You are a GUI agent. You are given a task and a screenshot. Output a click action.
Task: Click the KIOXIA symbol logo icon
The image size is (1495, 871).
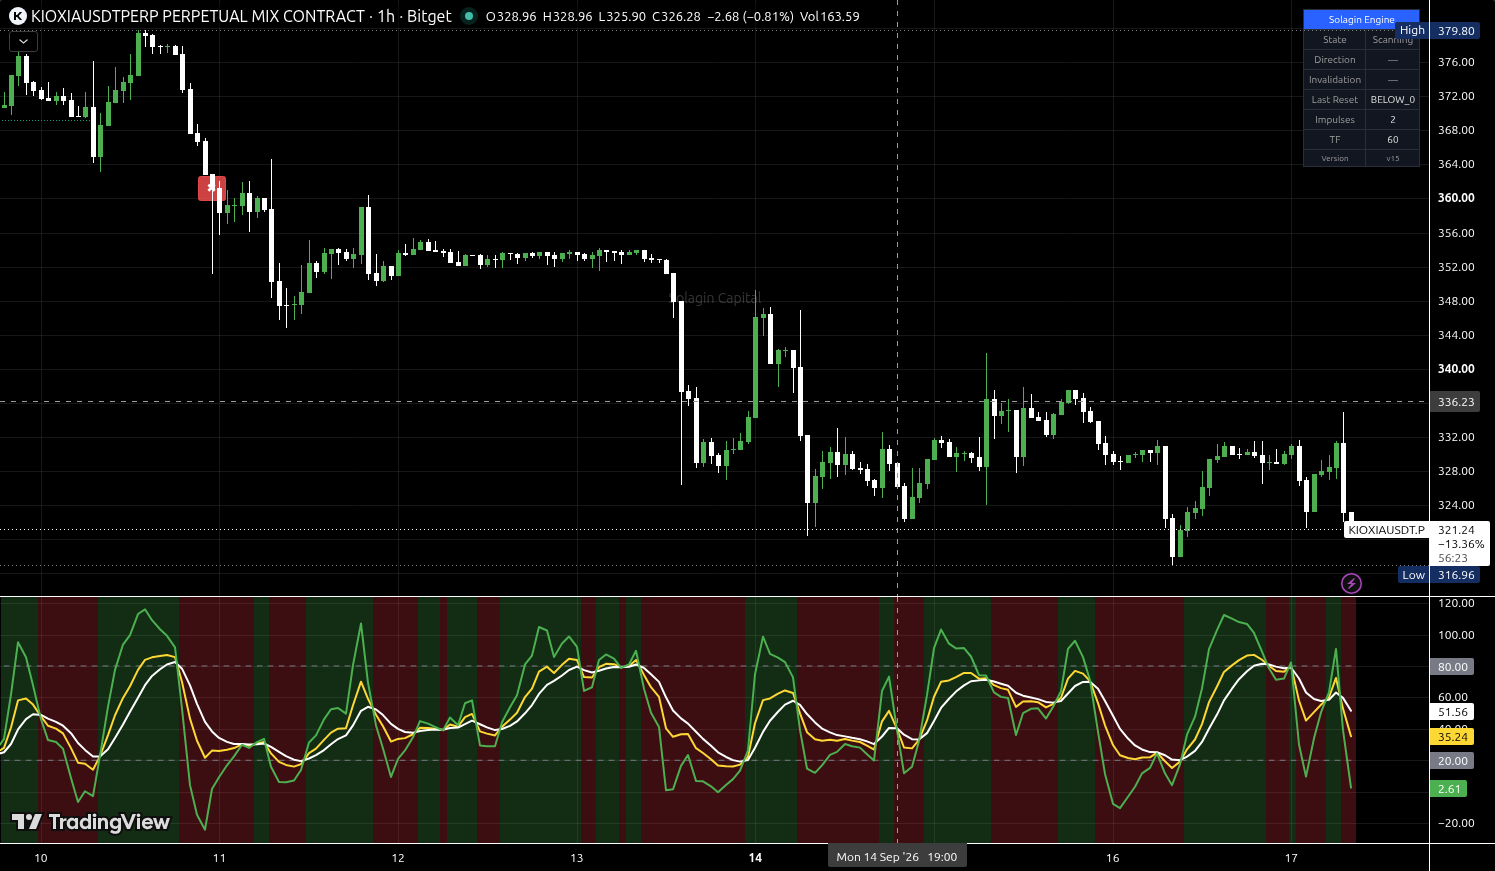pyautogui.click(x=17, y=16)
